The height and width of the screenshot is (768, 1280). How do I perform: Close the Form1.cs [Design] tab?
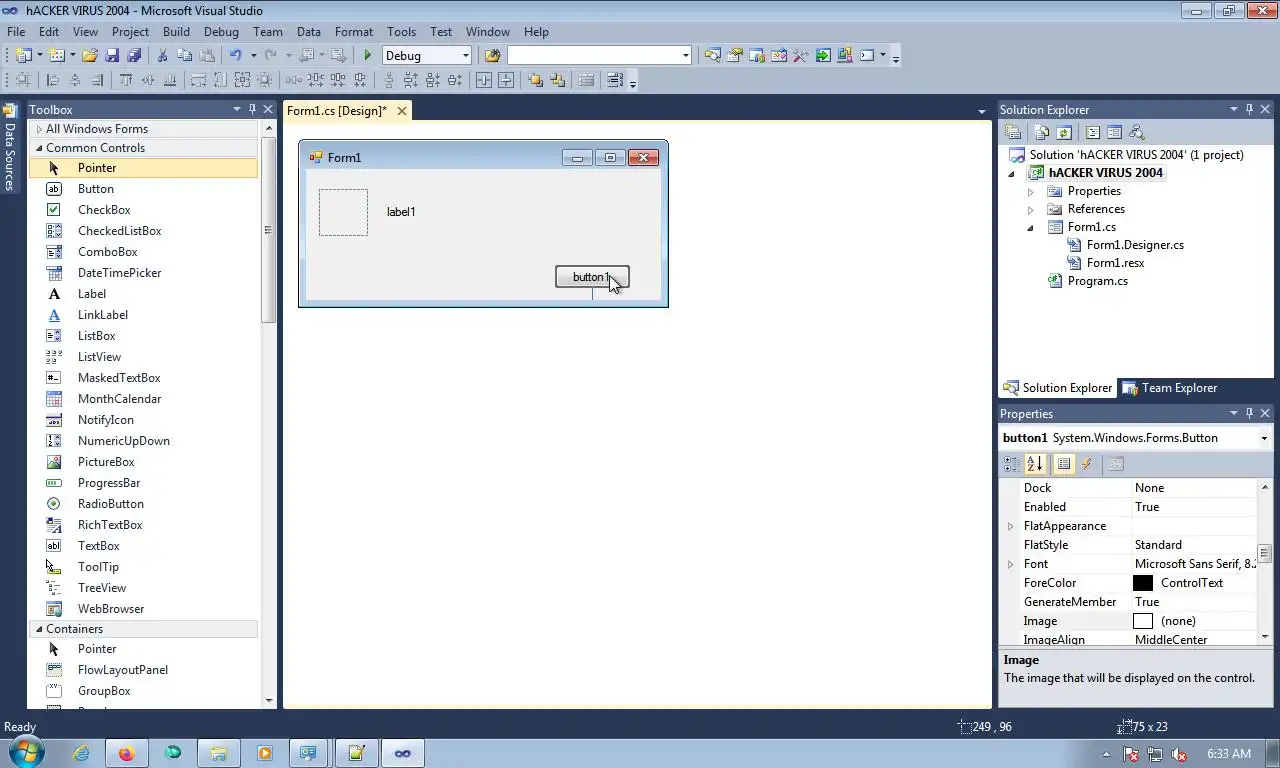click(402, 111)
